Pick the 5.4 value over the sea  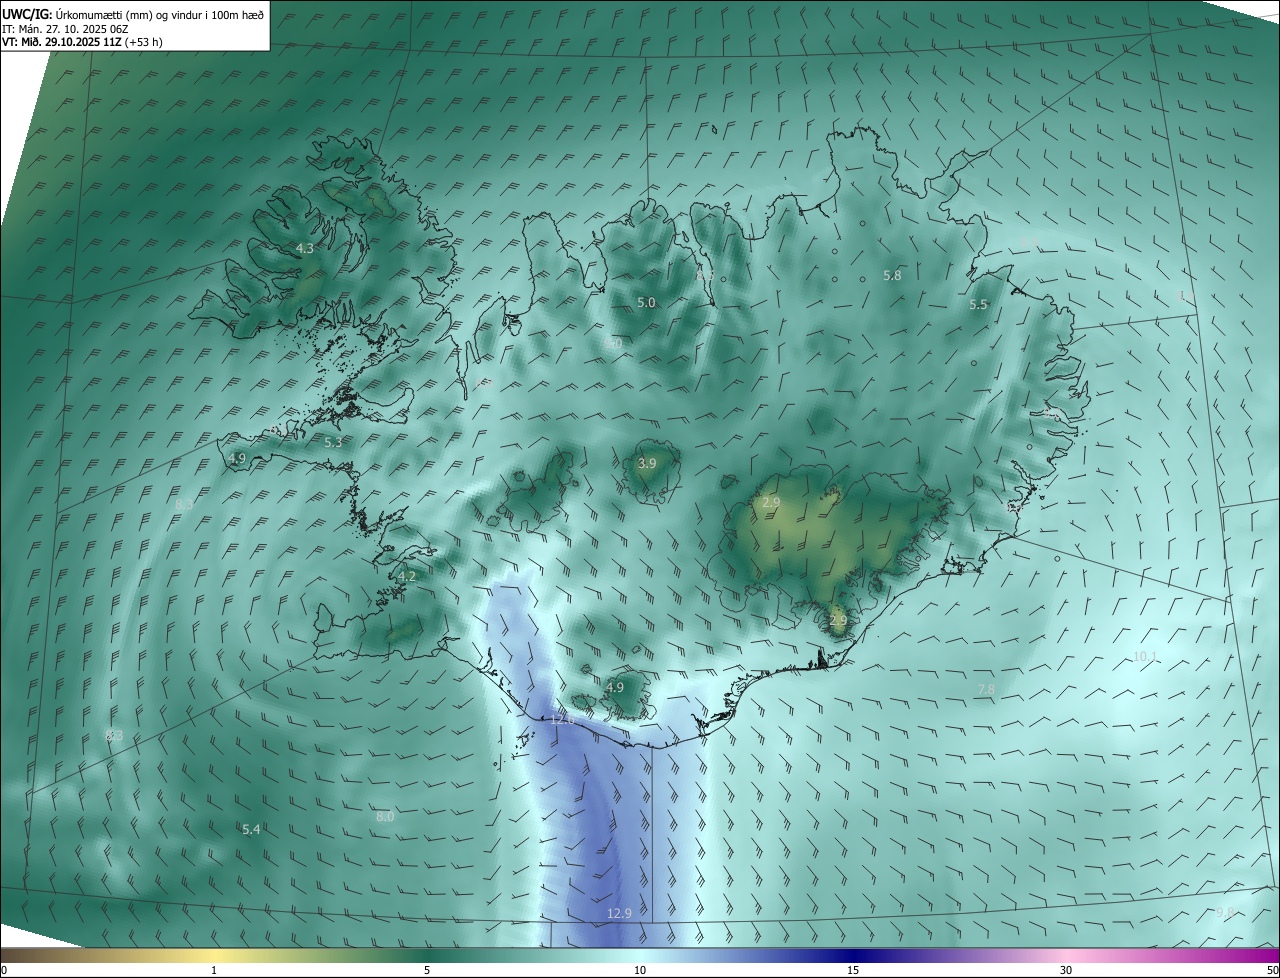[x=251, y=830]
